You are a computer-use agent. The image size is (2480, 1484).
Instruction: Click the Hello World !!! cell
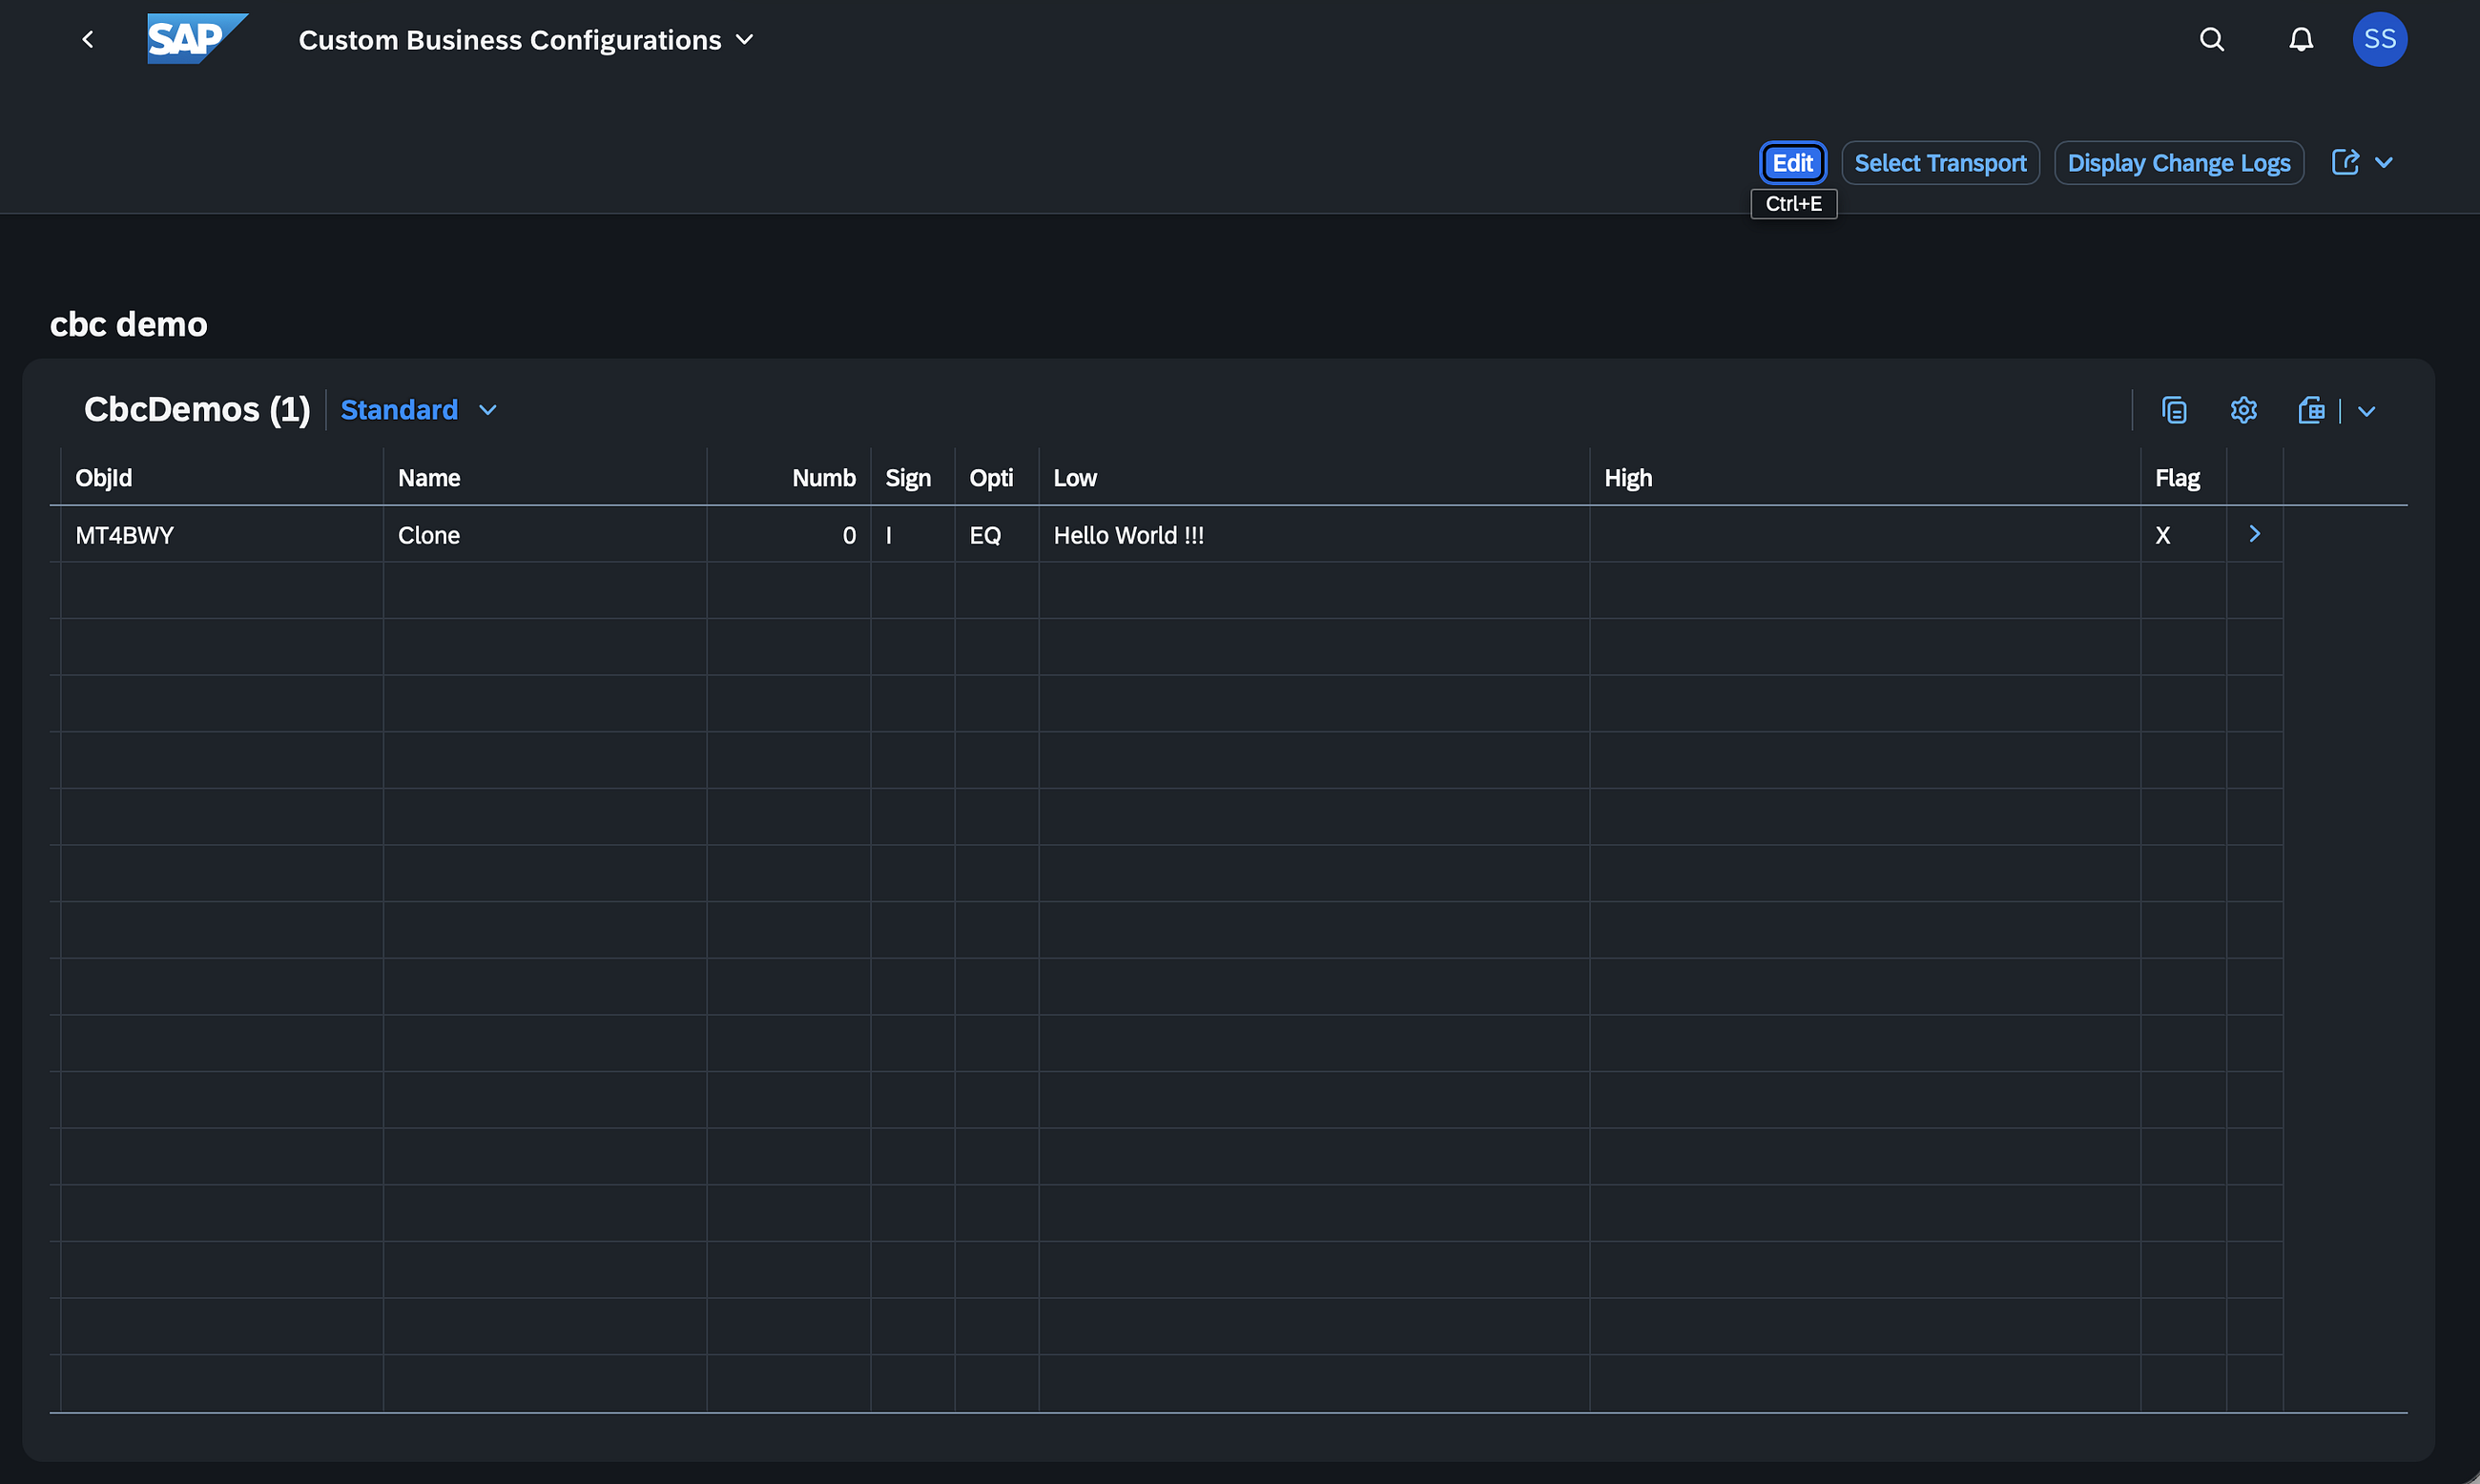pos(1314,535)
